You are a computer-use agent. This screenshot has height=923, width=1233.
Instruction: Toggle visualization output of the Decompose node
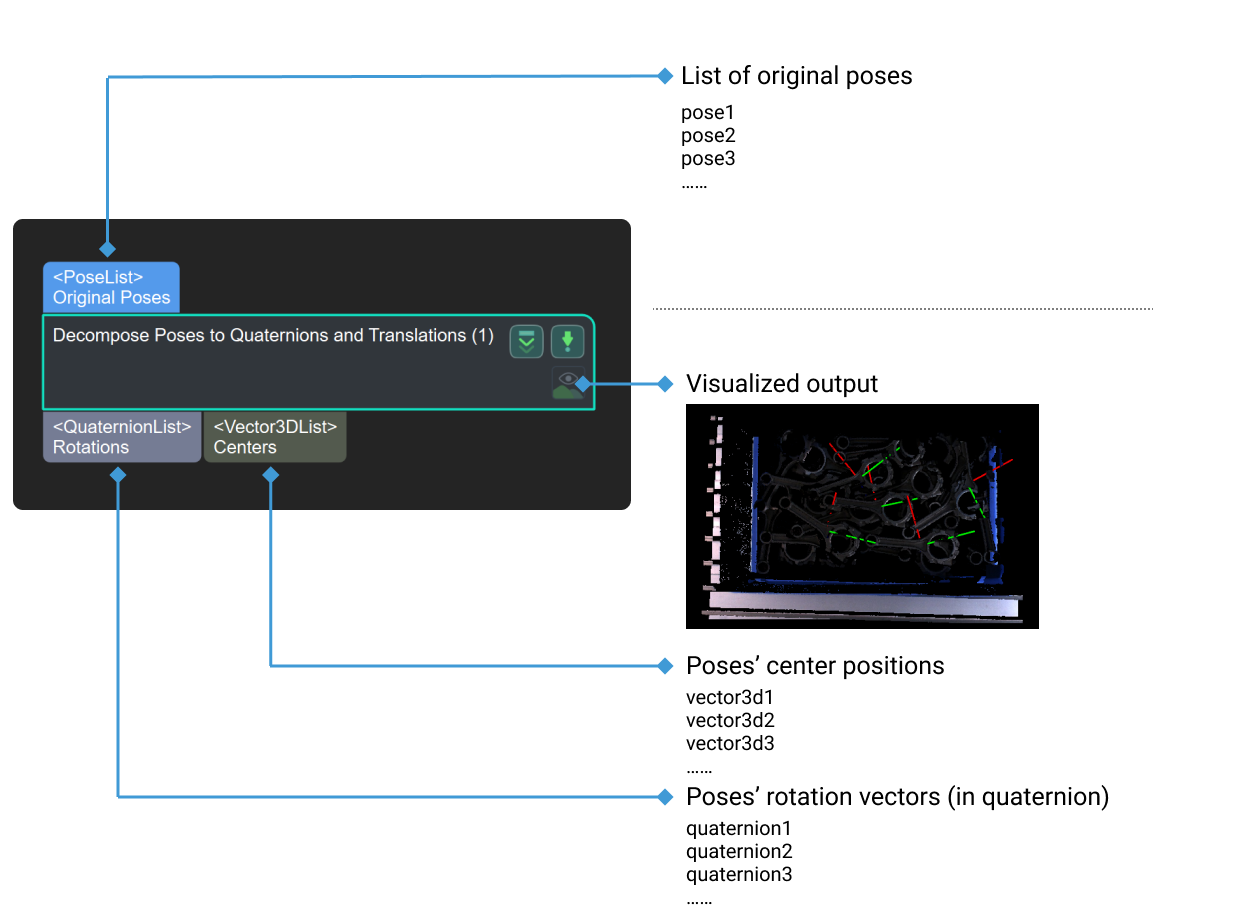pyautogui.click(x=567, y=382)
